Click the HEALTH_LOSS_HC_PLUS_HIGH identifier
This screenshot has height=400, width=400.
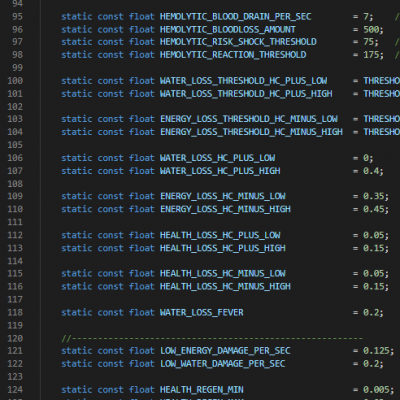(223, 248)
